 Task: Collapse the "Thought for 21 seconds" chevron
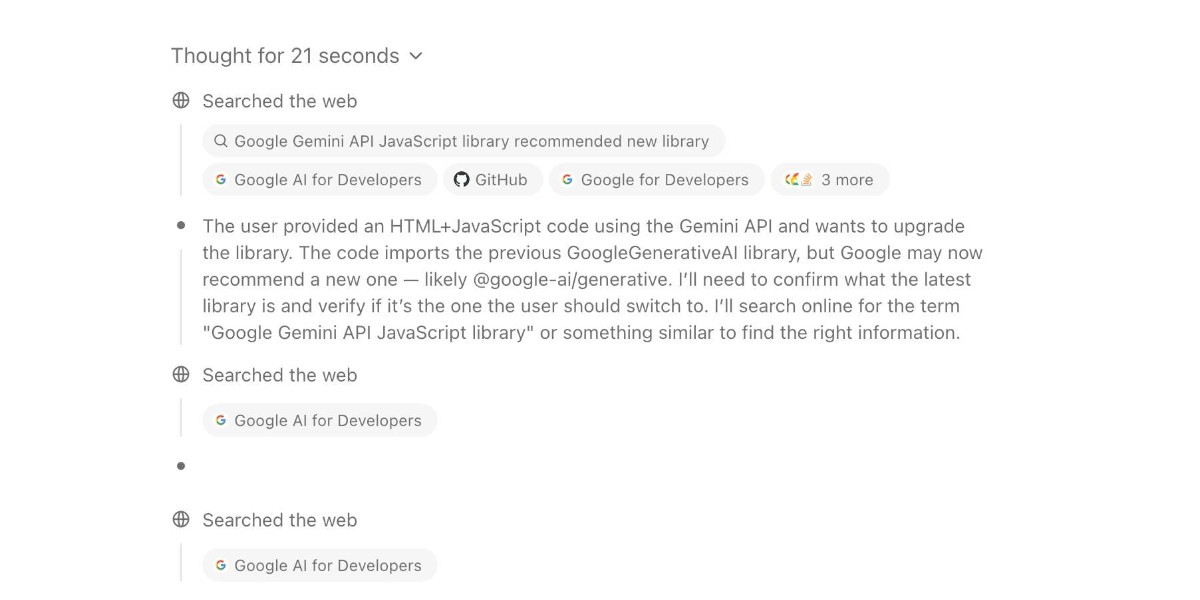pos(416,56)
